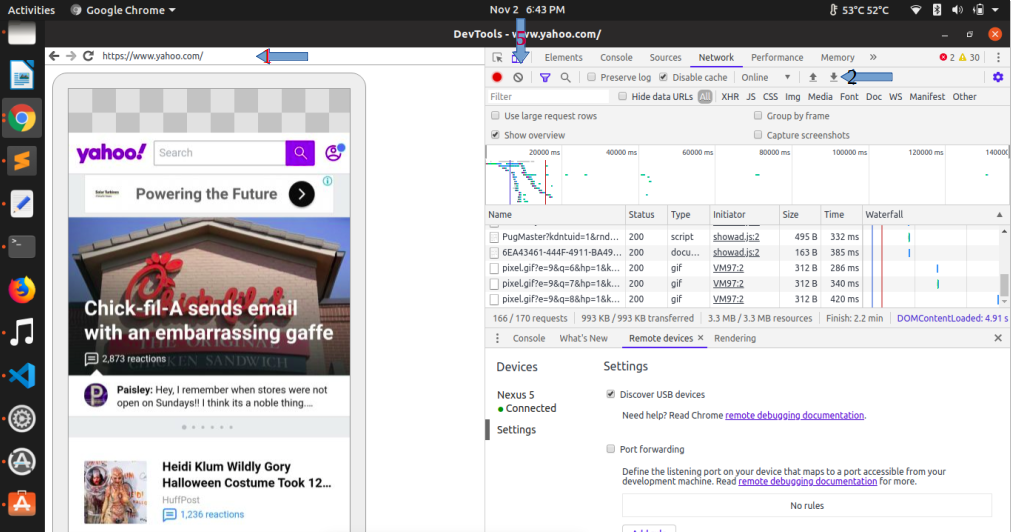Reload the remote yahoo page
This screenshot has height=532, width=1011.
[88, 56]
